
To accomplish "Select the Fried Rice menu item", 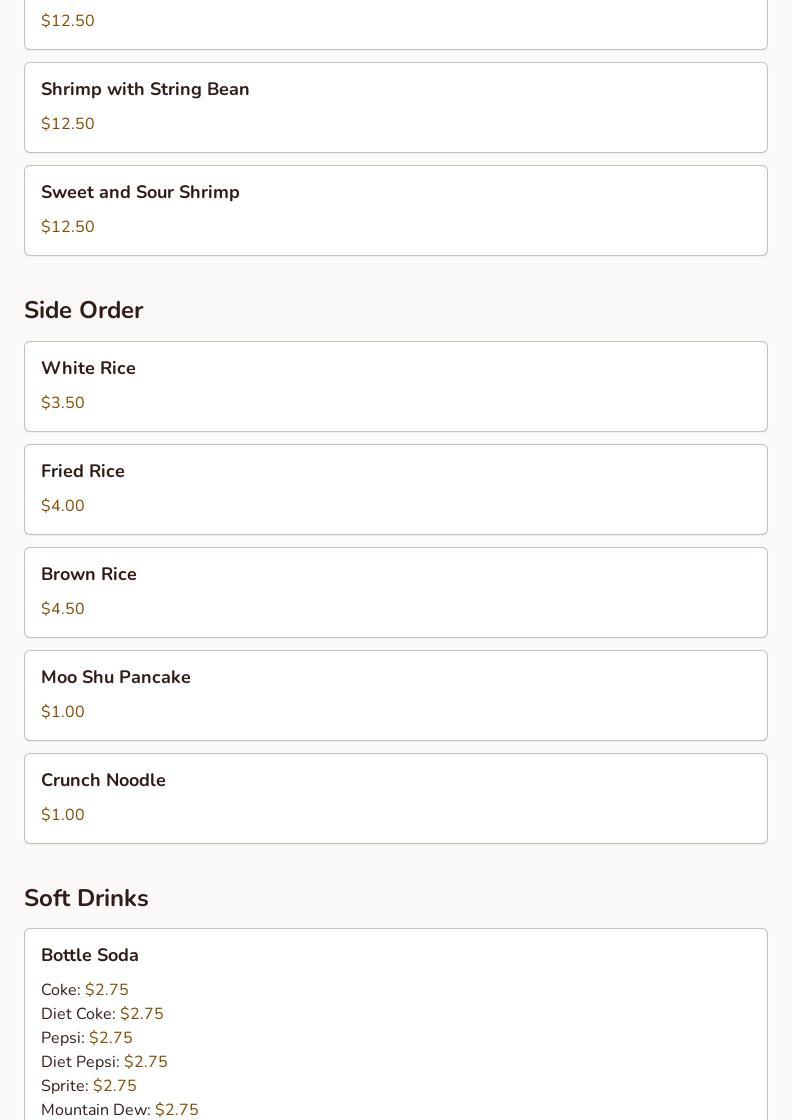I will [x=396, y=489].
